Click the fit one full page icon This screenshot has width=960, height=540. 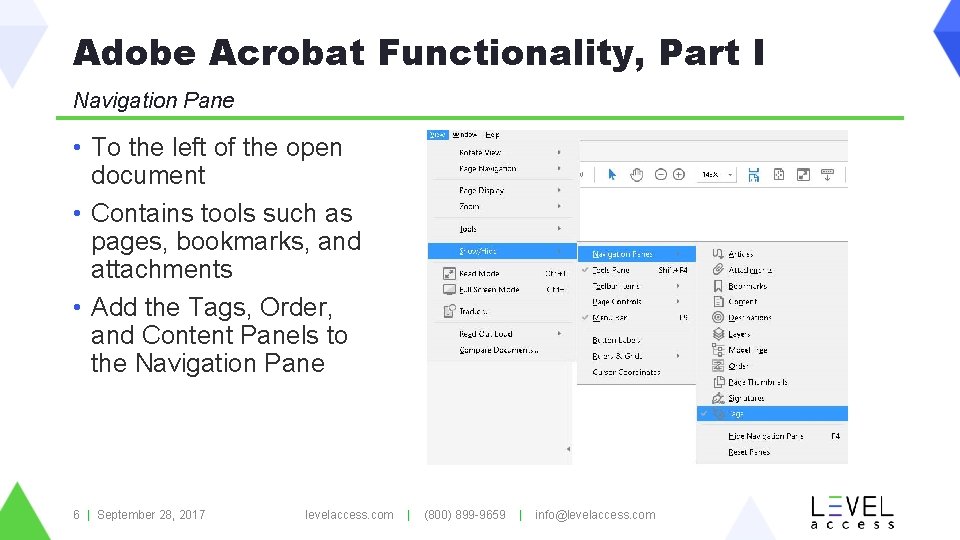pos(779,174)
